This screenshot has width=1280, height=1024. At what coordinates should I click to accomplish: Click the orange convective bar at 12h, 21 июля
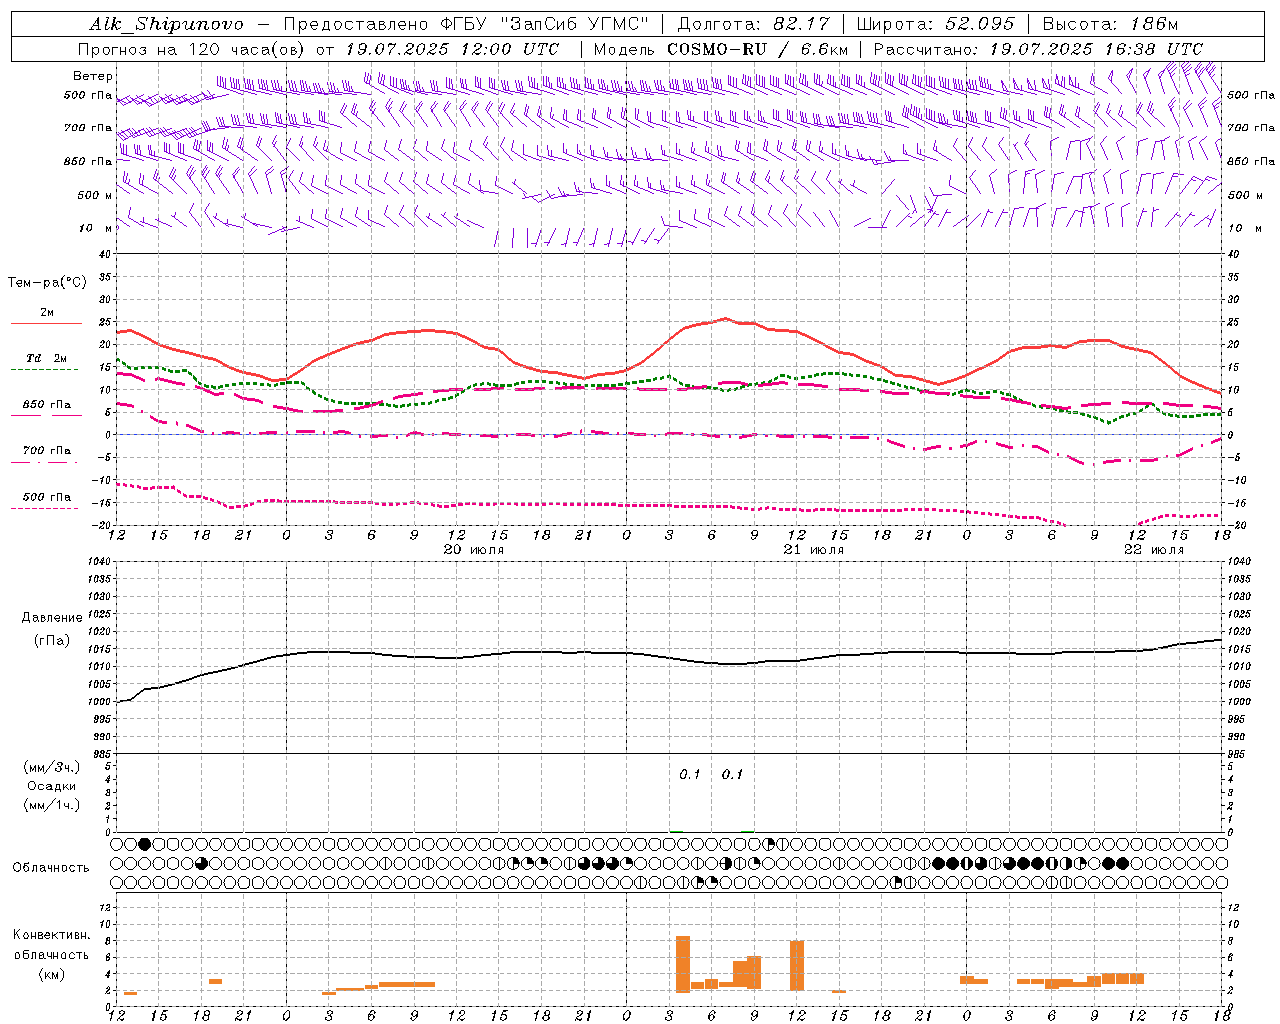click(797, 965)
